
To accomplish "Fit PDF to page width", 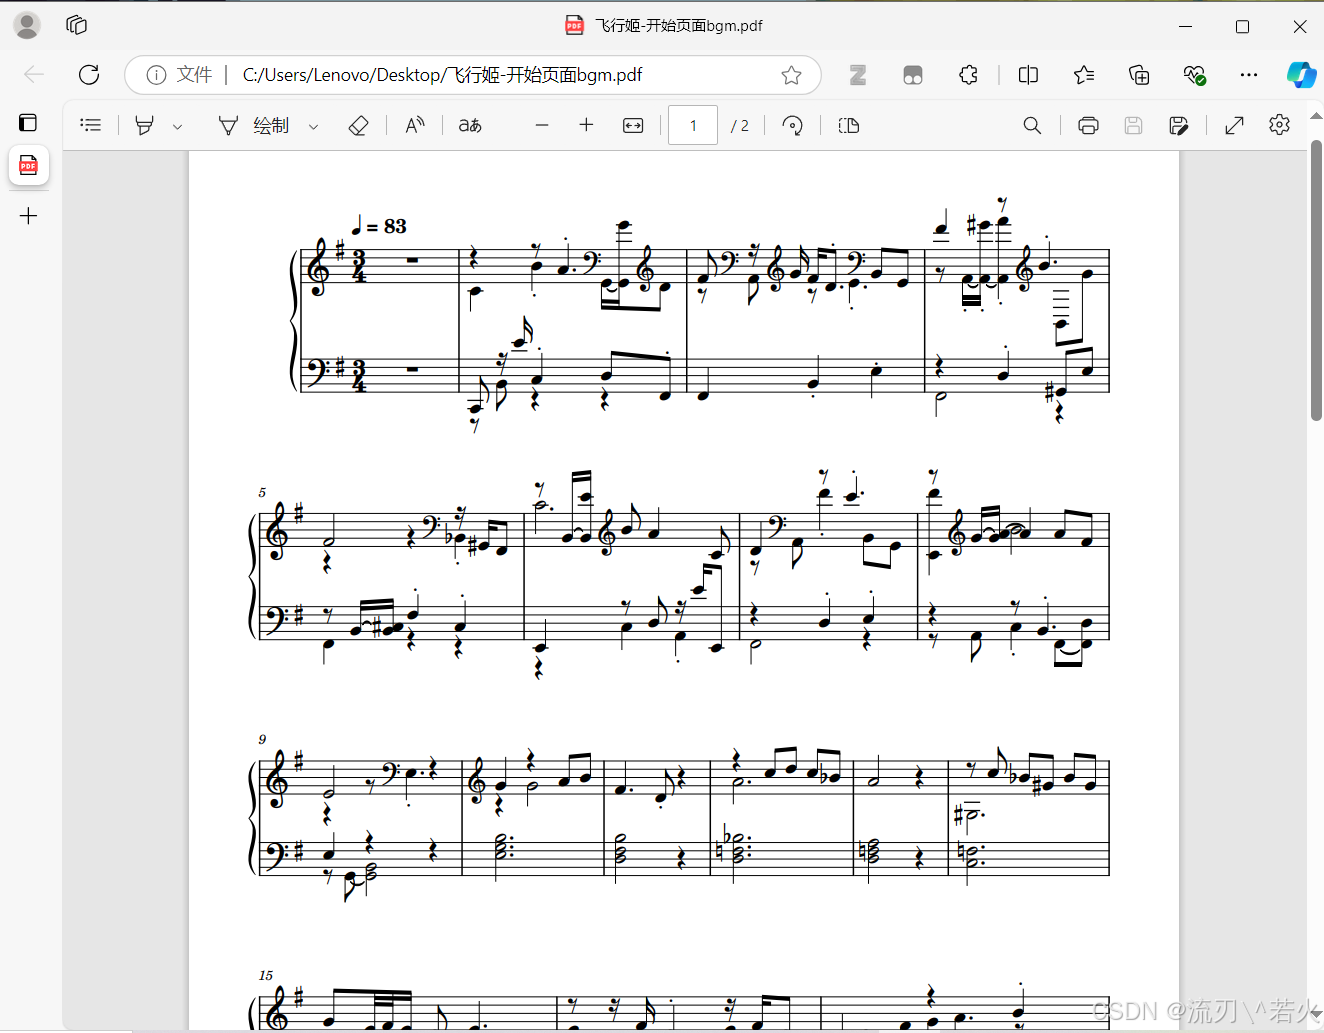I will tap(633, 125).
